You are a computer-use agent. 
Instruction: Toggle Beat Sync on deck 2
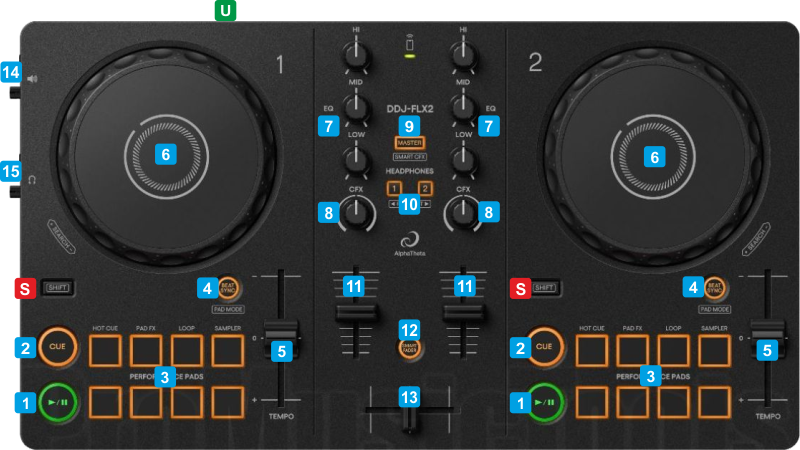pos(715,288)
